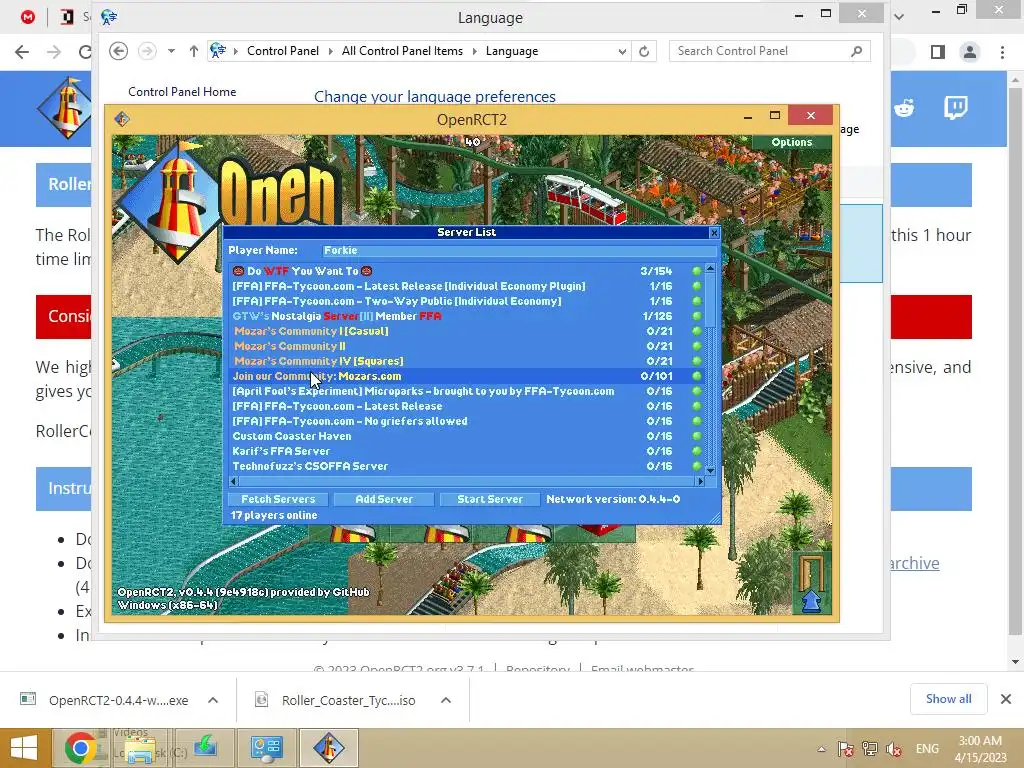
Task: Expand the address bar history dropdown
Action: pyautogui.click(x=622, y=52)
